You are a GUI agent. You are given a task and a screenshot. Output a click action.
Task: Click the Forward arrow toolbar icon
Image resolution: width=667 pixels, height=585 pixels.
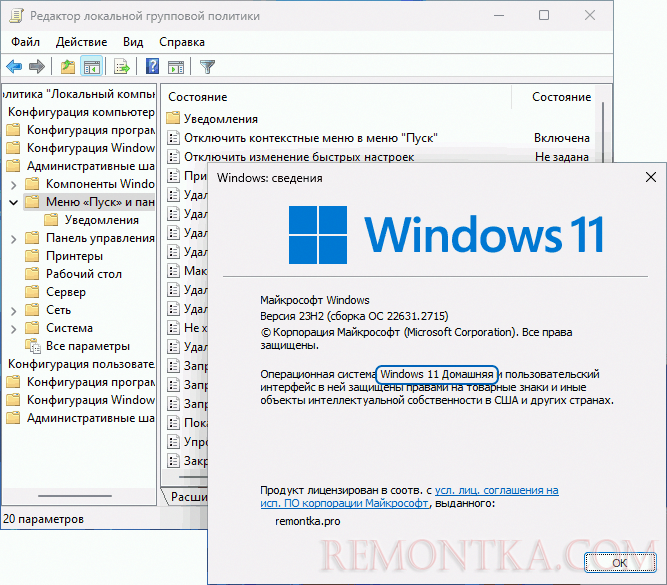pos(37,66)
